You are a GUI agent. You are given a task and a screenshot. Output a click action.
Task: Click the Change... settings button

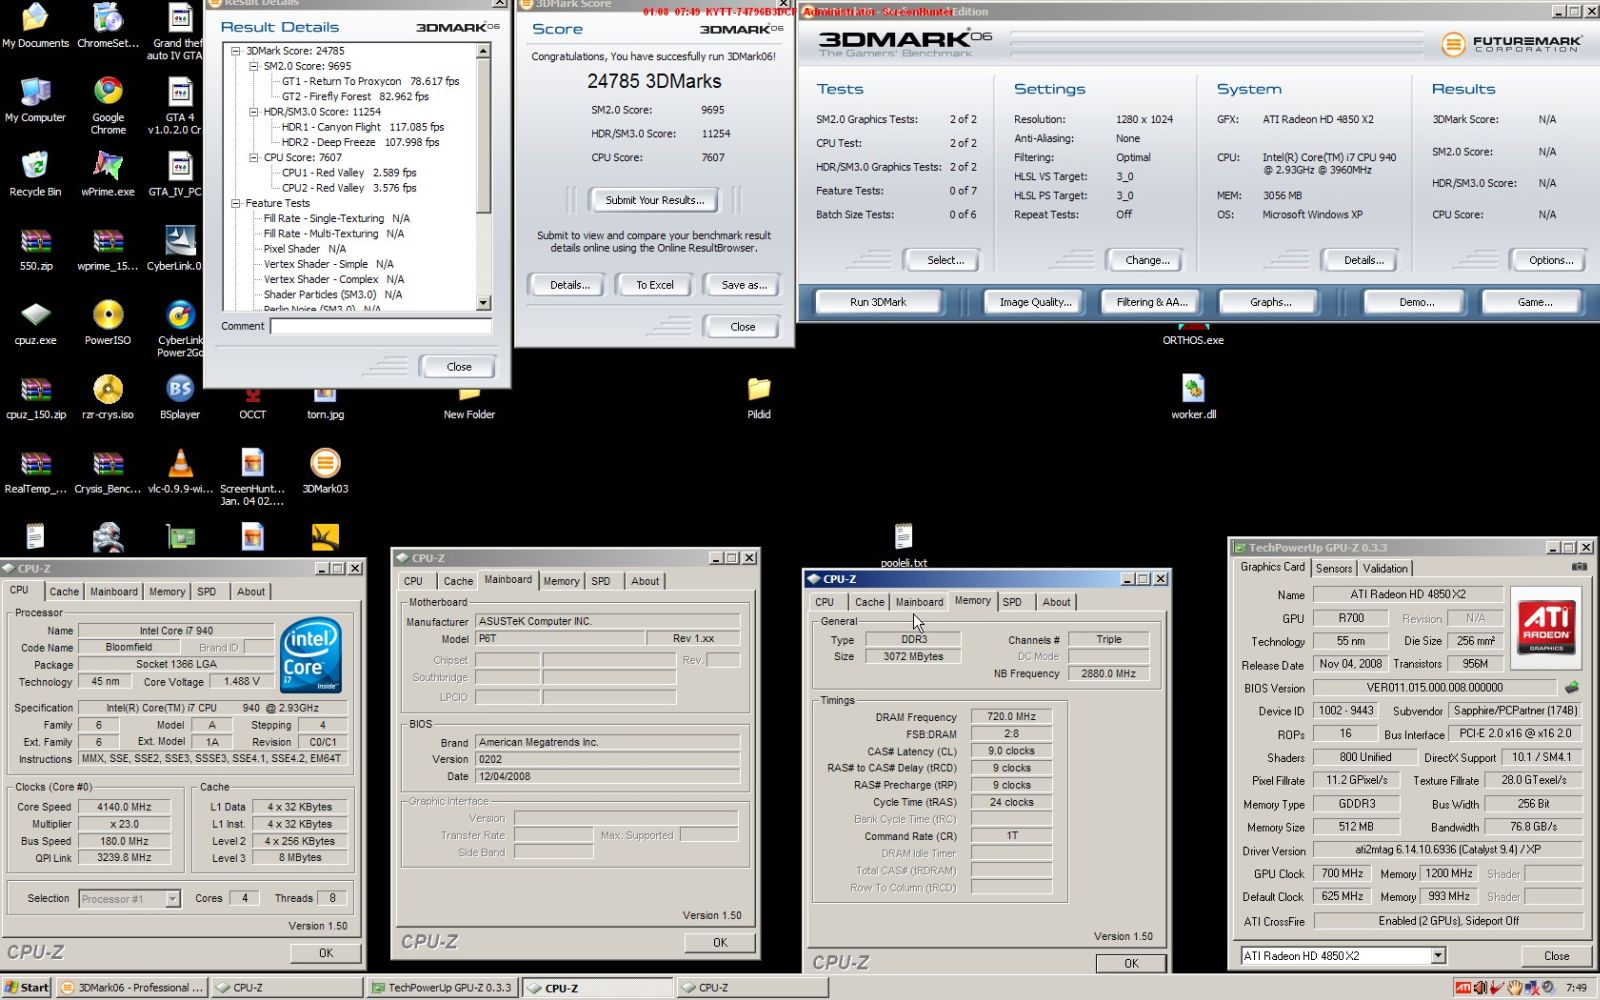[x=1147, y=260]
